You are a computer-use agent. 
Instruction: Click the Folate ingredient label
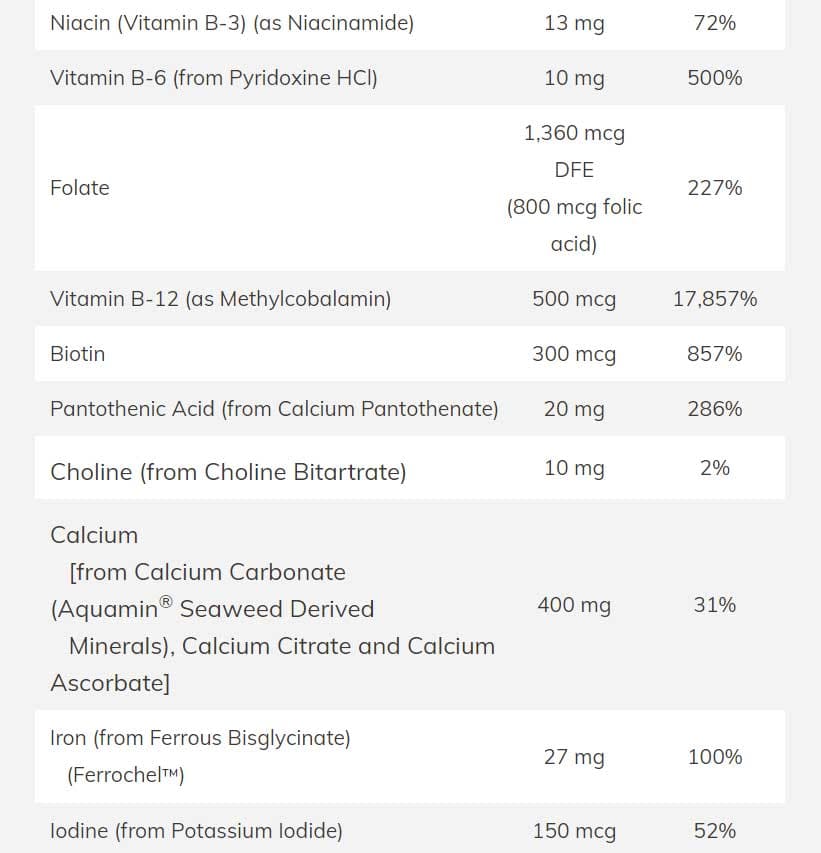pyautogui.click(x=80, y=188)
